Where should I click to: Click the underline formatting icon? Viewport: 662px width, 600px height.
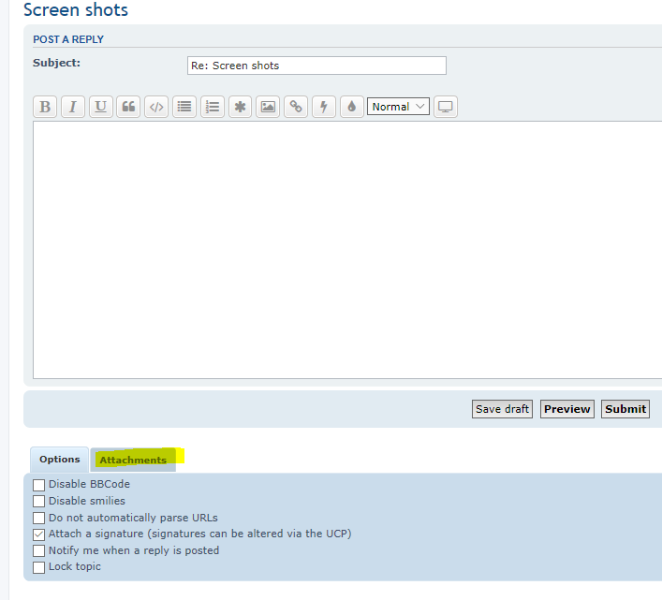point(101,107)
